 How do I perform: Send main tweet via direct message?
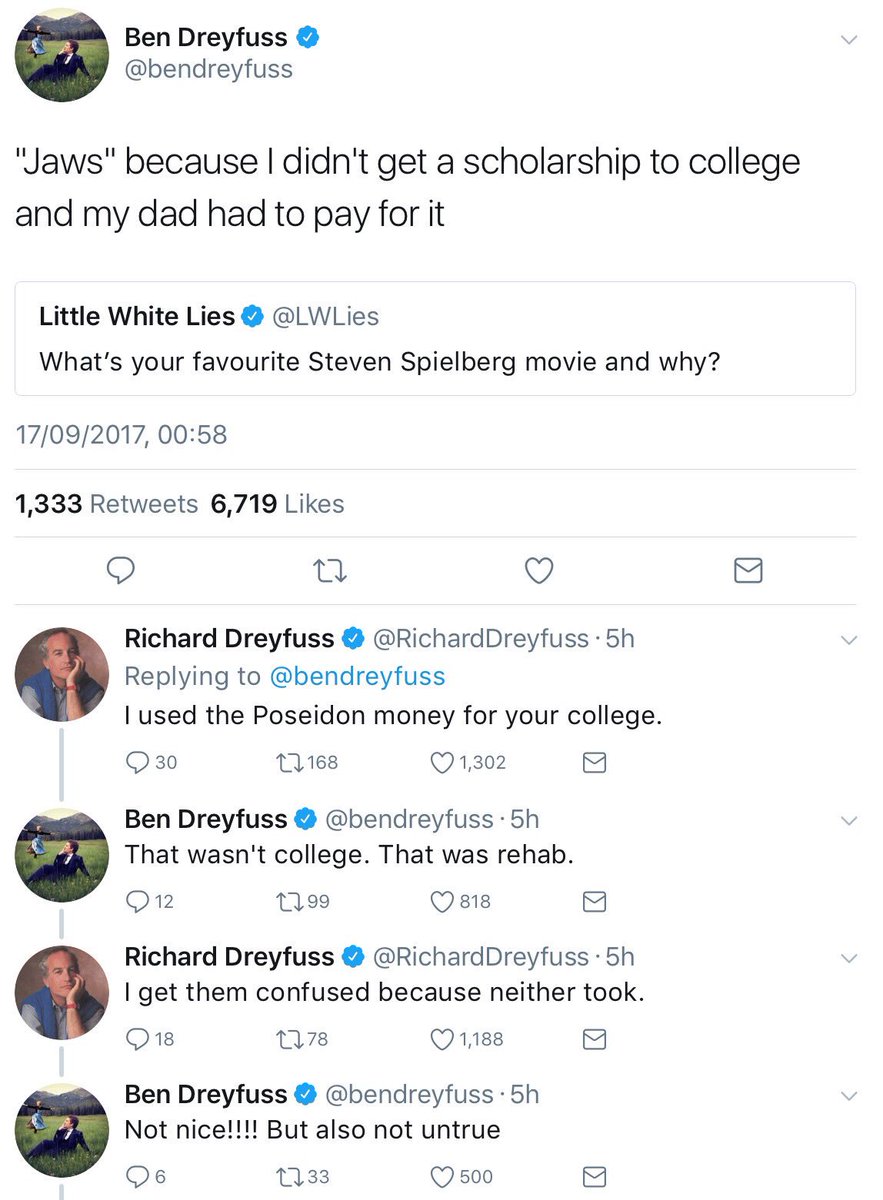(x=748, y=570)
